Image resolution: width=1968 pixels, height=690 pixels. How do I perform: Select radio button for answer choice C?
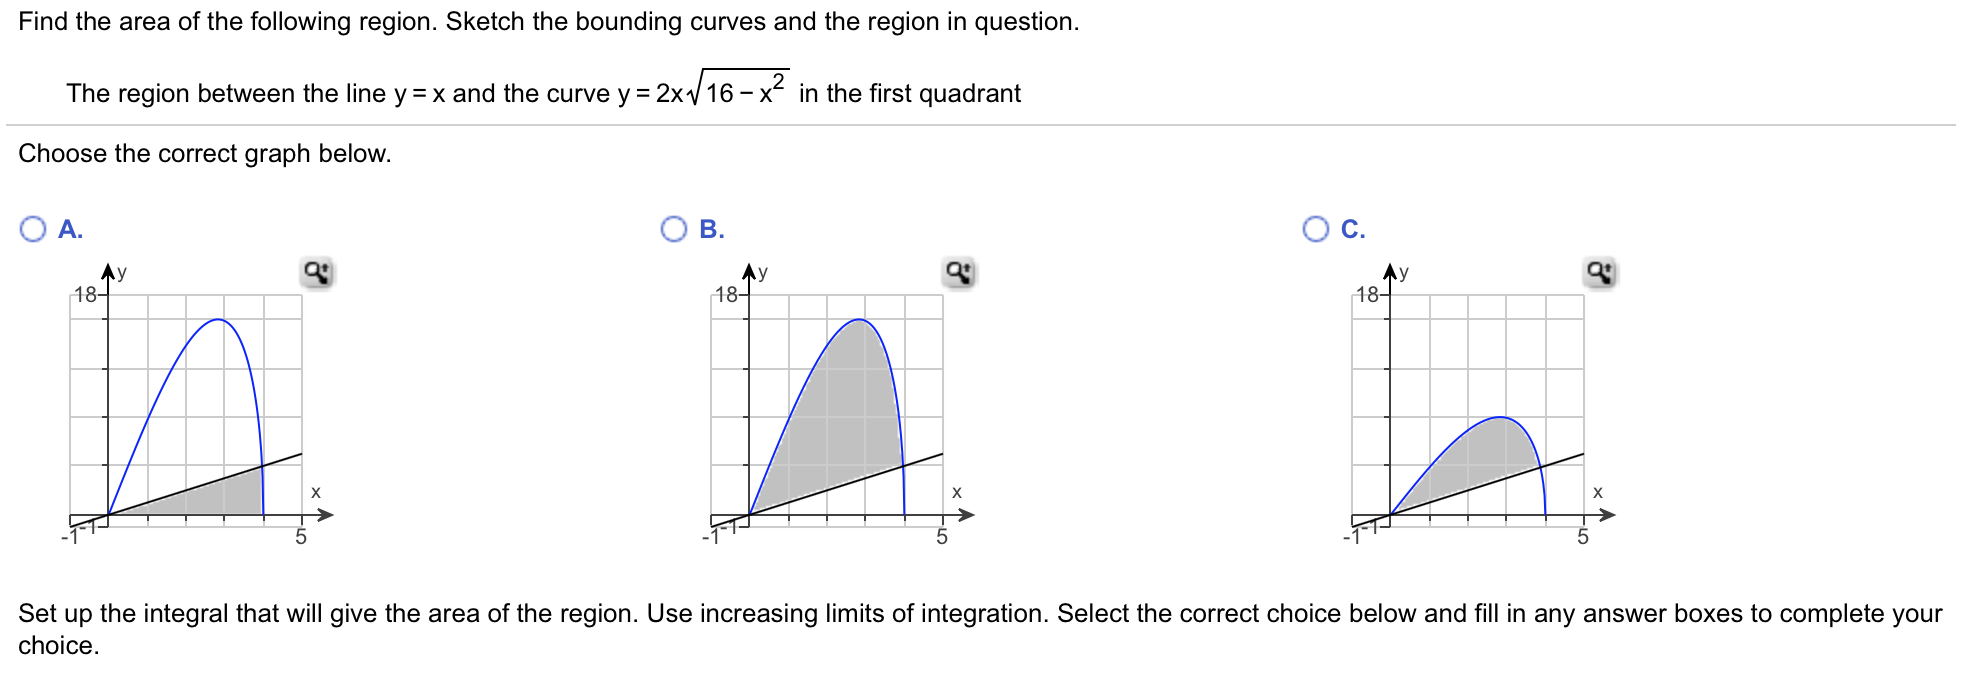pos(1315,228)
